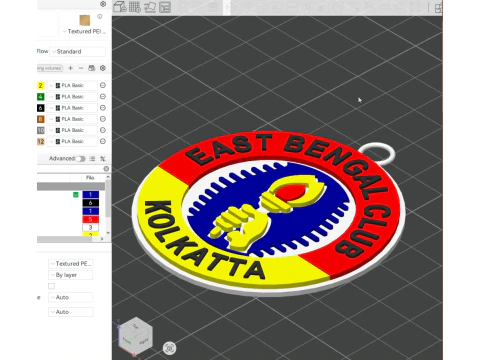Click the Arrange objects layout icon
This screenshot has width=480, height=360.
(x=165, y=7)
